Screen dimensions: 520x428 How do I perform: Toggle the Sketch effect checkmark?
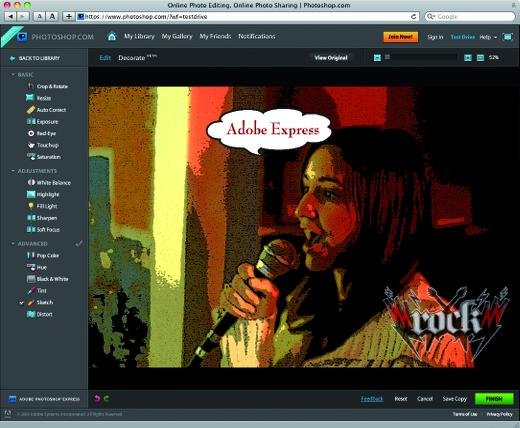21,303
